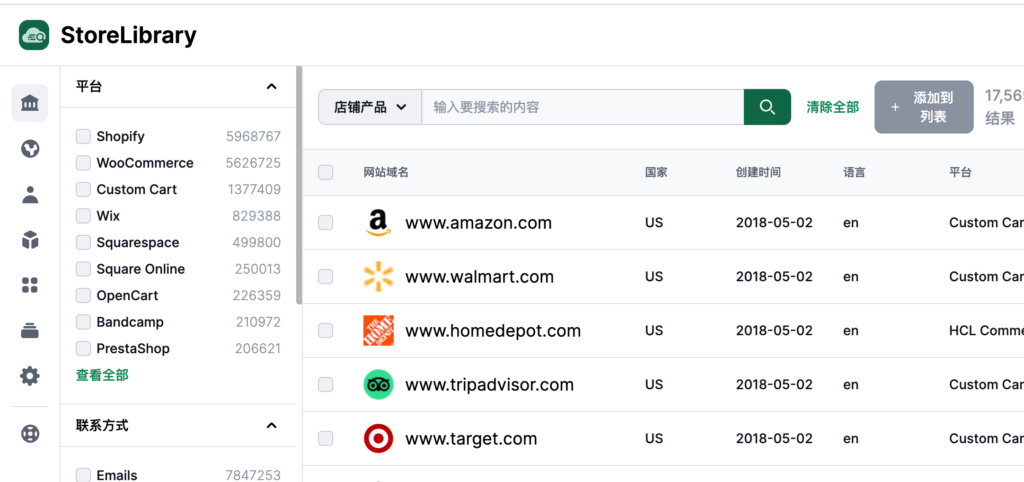
Task: Collapse the 联系方式 filter section
Action: tap(272, 426)
